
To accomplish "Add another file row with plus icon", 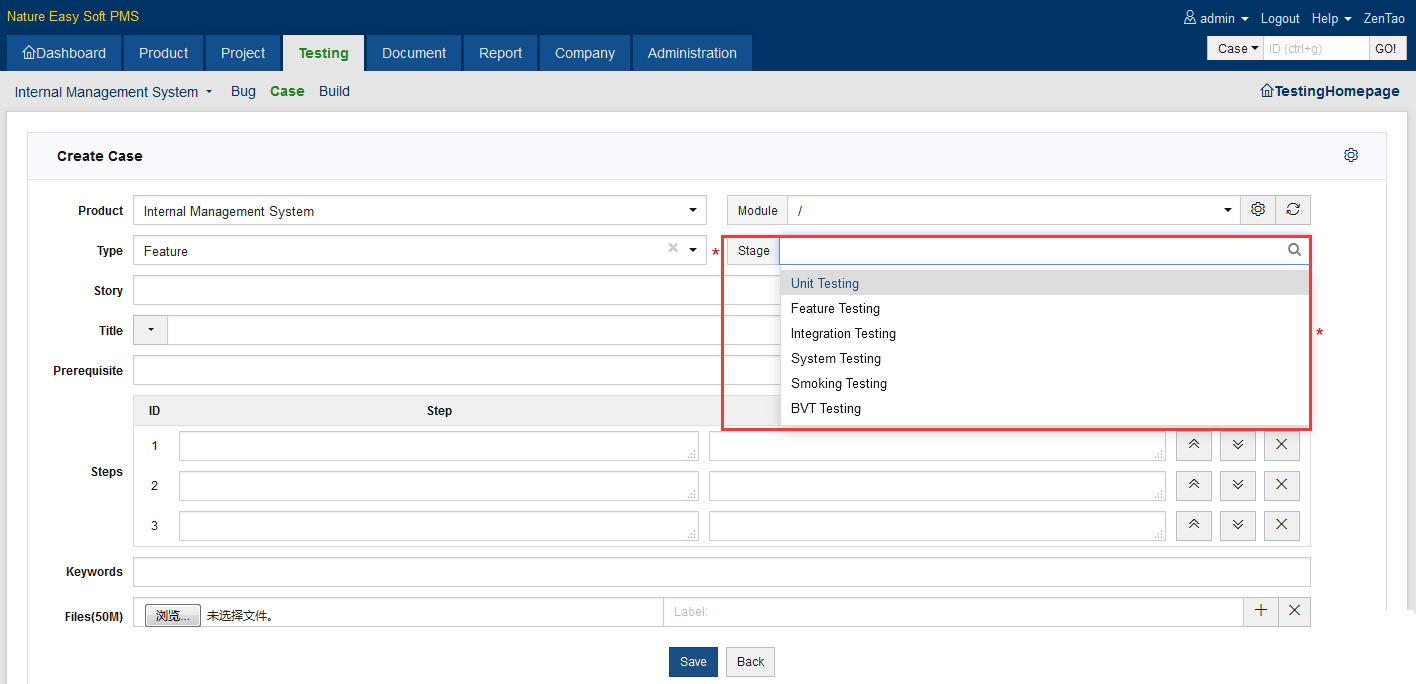I will pos(1260,611).
